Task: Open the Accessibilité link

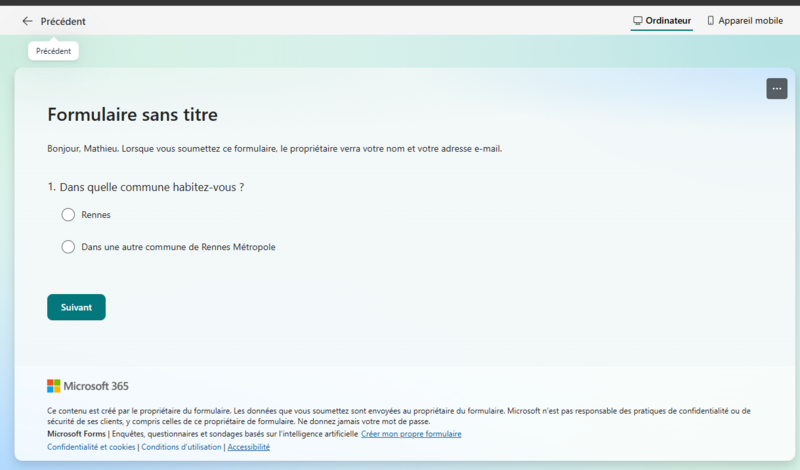Action: pyautogui.click(x=249, y=447)
